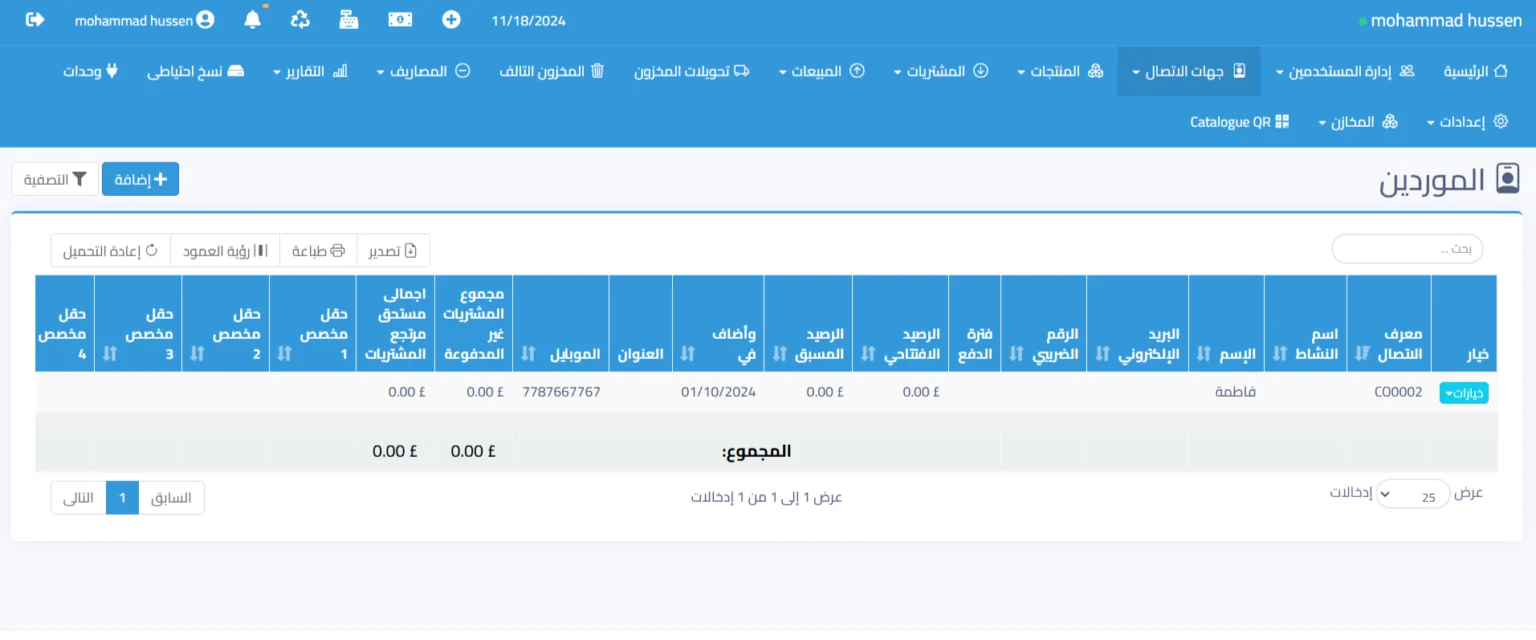Click the إضافة add button

140,179
